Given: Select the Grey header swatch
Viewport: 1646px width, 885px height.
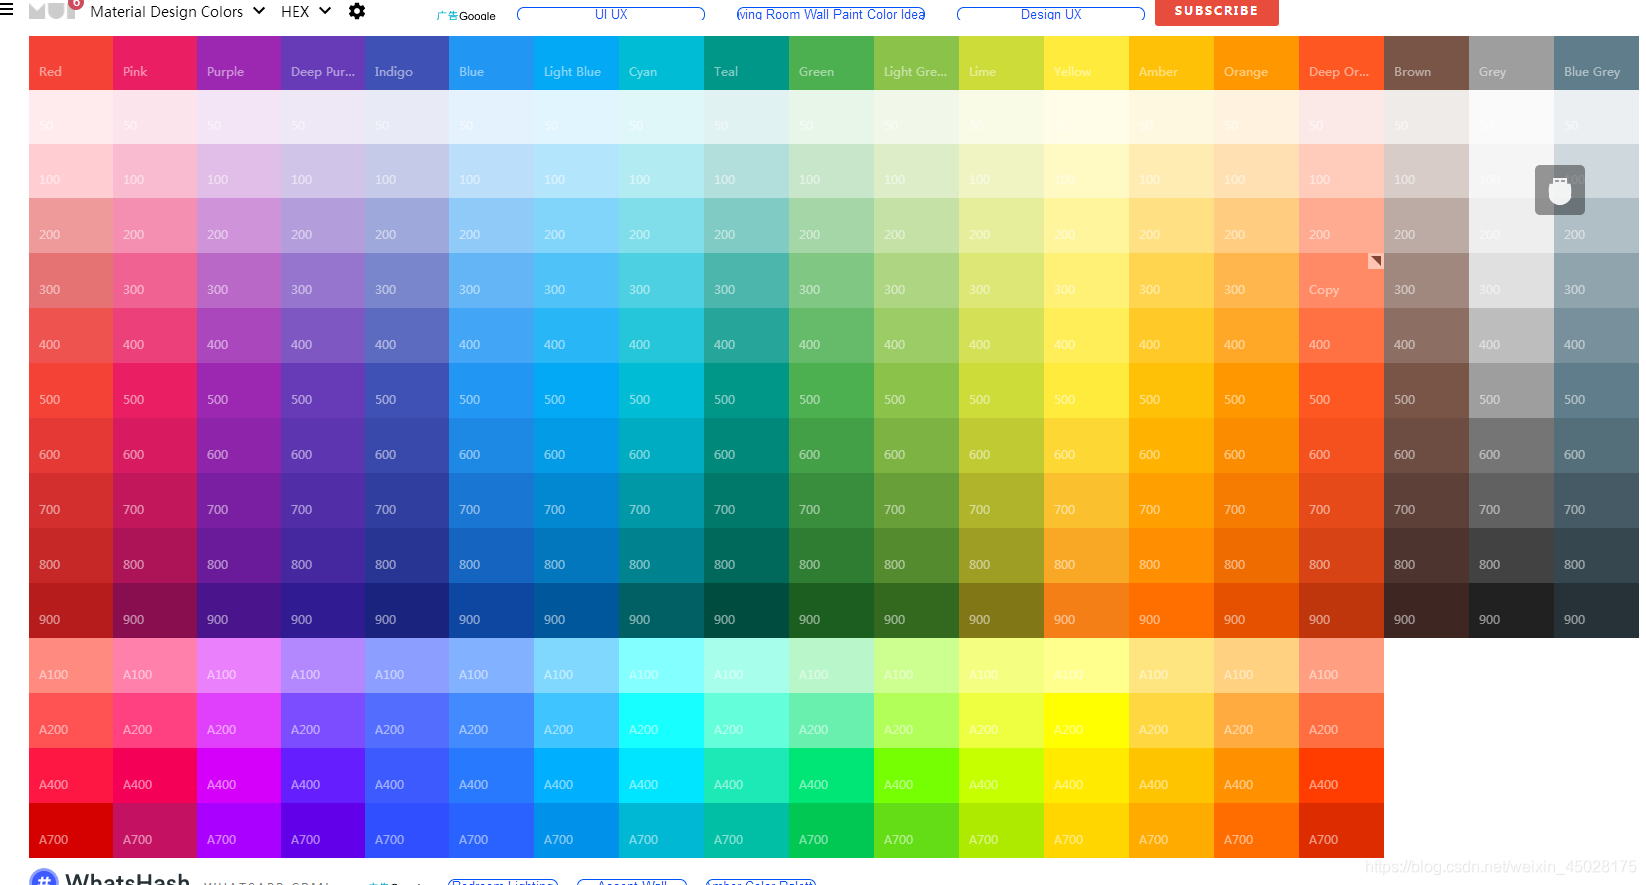Looking at the screenshot, I should (x=1511, y=63).
